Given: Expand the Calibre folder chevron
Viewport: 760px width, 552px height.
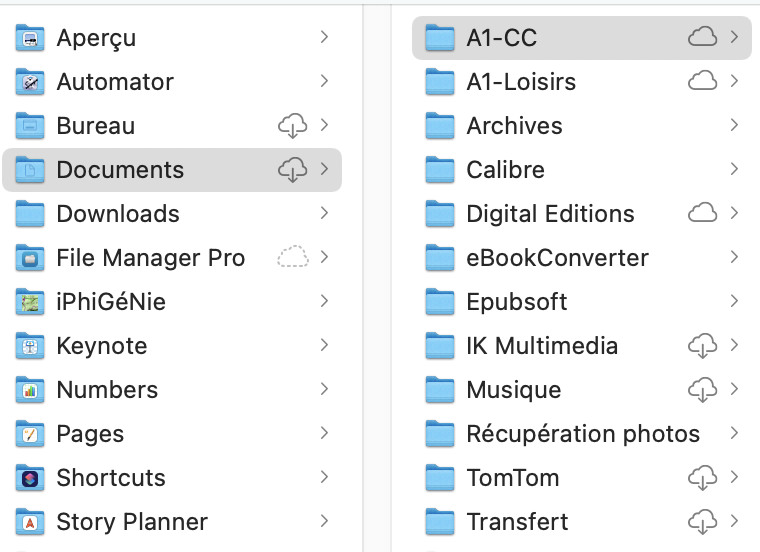Looking at the screenshot, I should point(734,170).
